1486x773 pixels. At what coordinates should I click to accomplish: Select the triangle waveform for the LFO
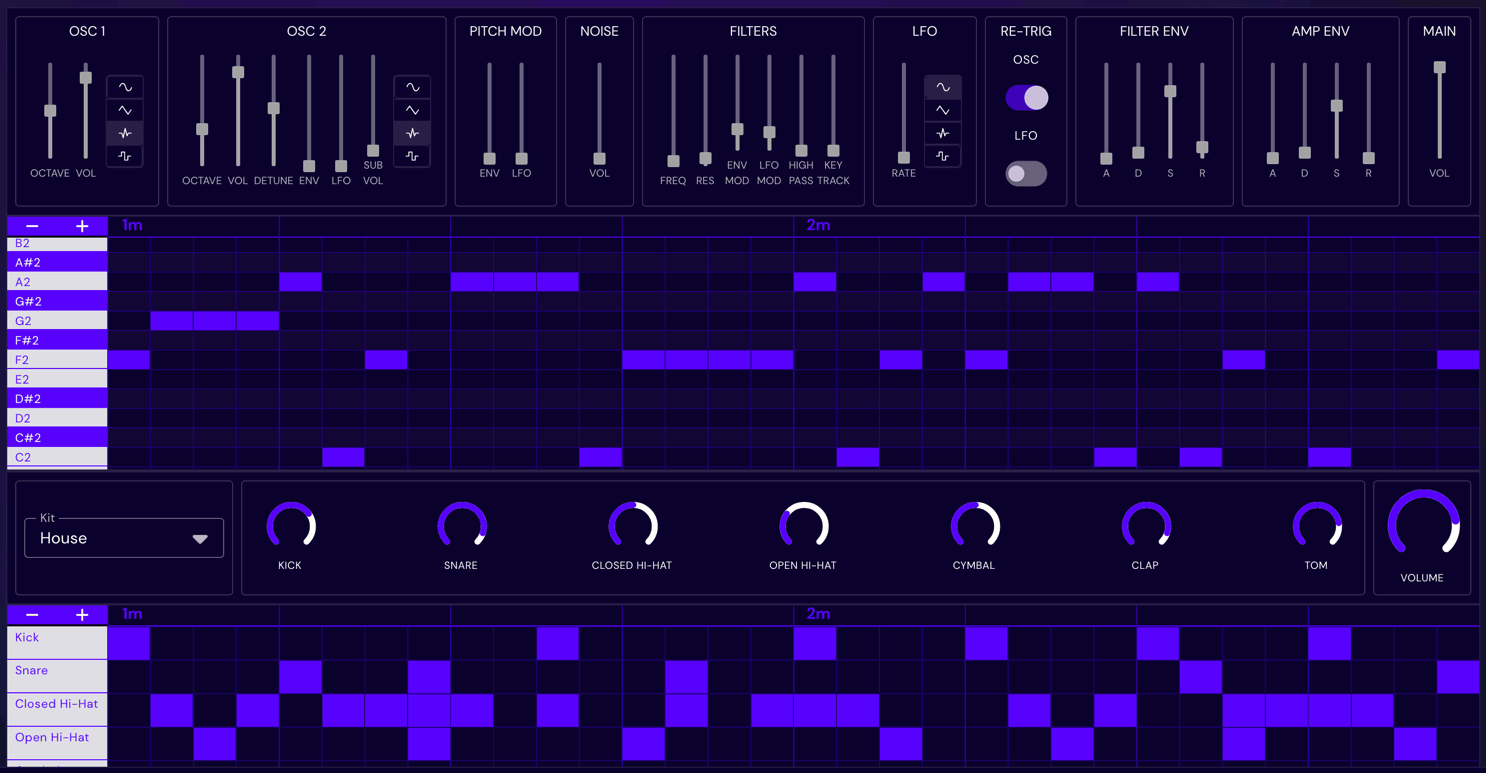[x=943, y=110]
